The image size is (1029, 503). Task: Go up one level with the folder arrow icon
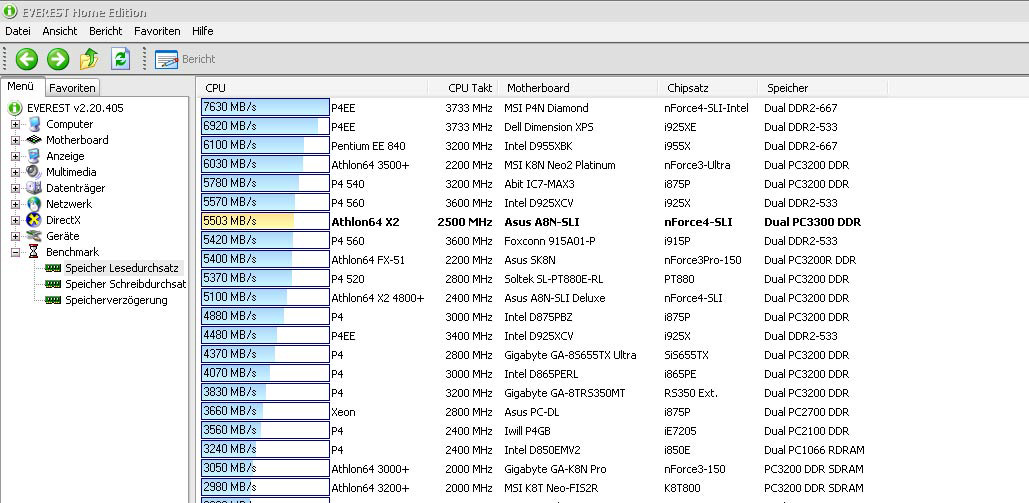pyautogui.click(x=89, y=59)
